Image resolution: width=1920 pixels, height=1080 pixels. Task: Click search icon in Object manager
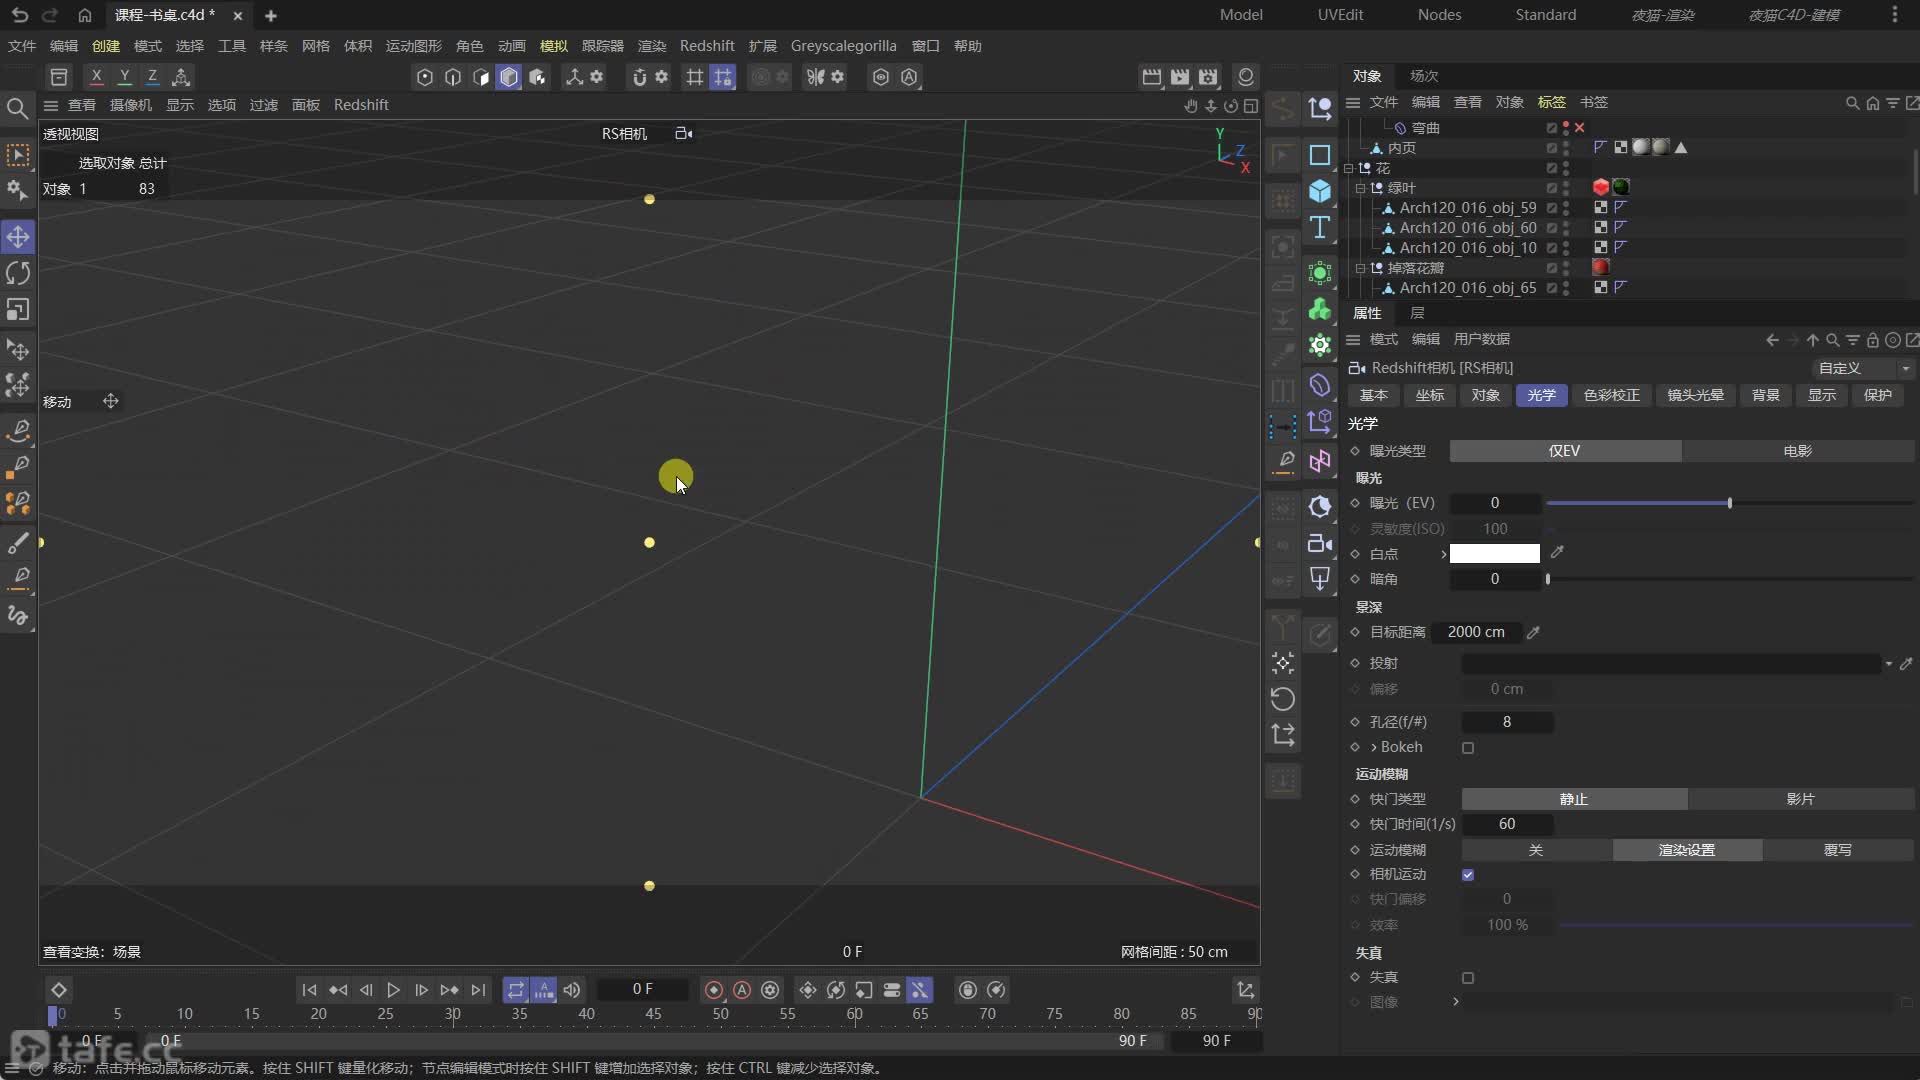tap(1852, 103)
